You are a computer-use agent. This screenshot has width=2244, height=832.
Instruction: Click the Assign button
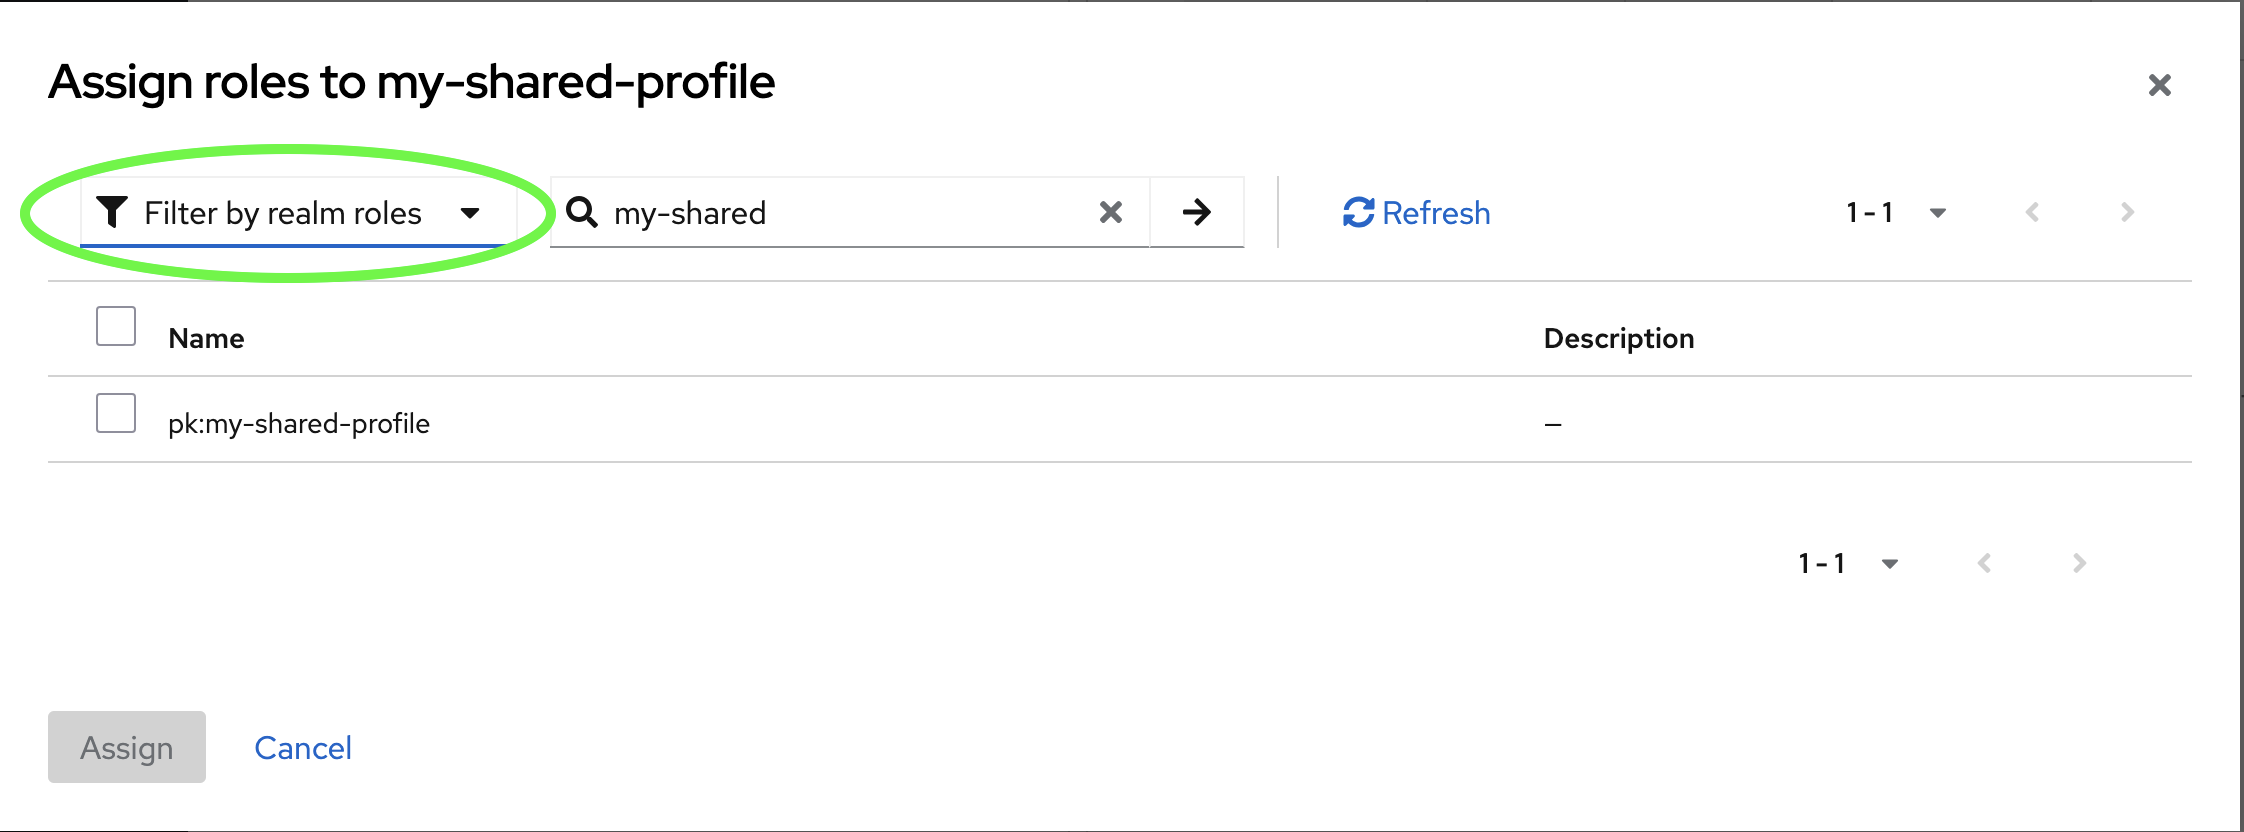126,747
